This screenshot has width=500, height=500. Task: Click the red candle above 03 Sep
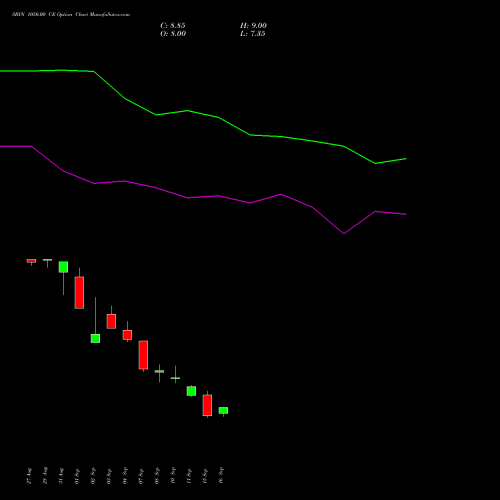click(111, 321)
